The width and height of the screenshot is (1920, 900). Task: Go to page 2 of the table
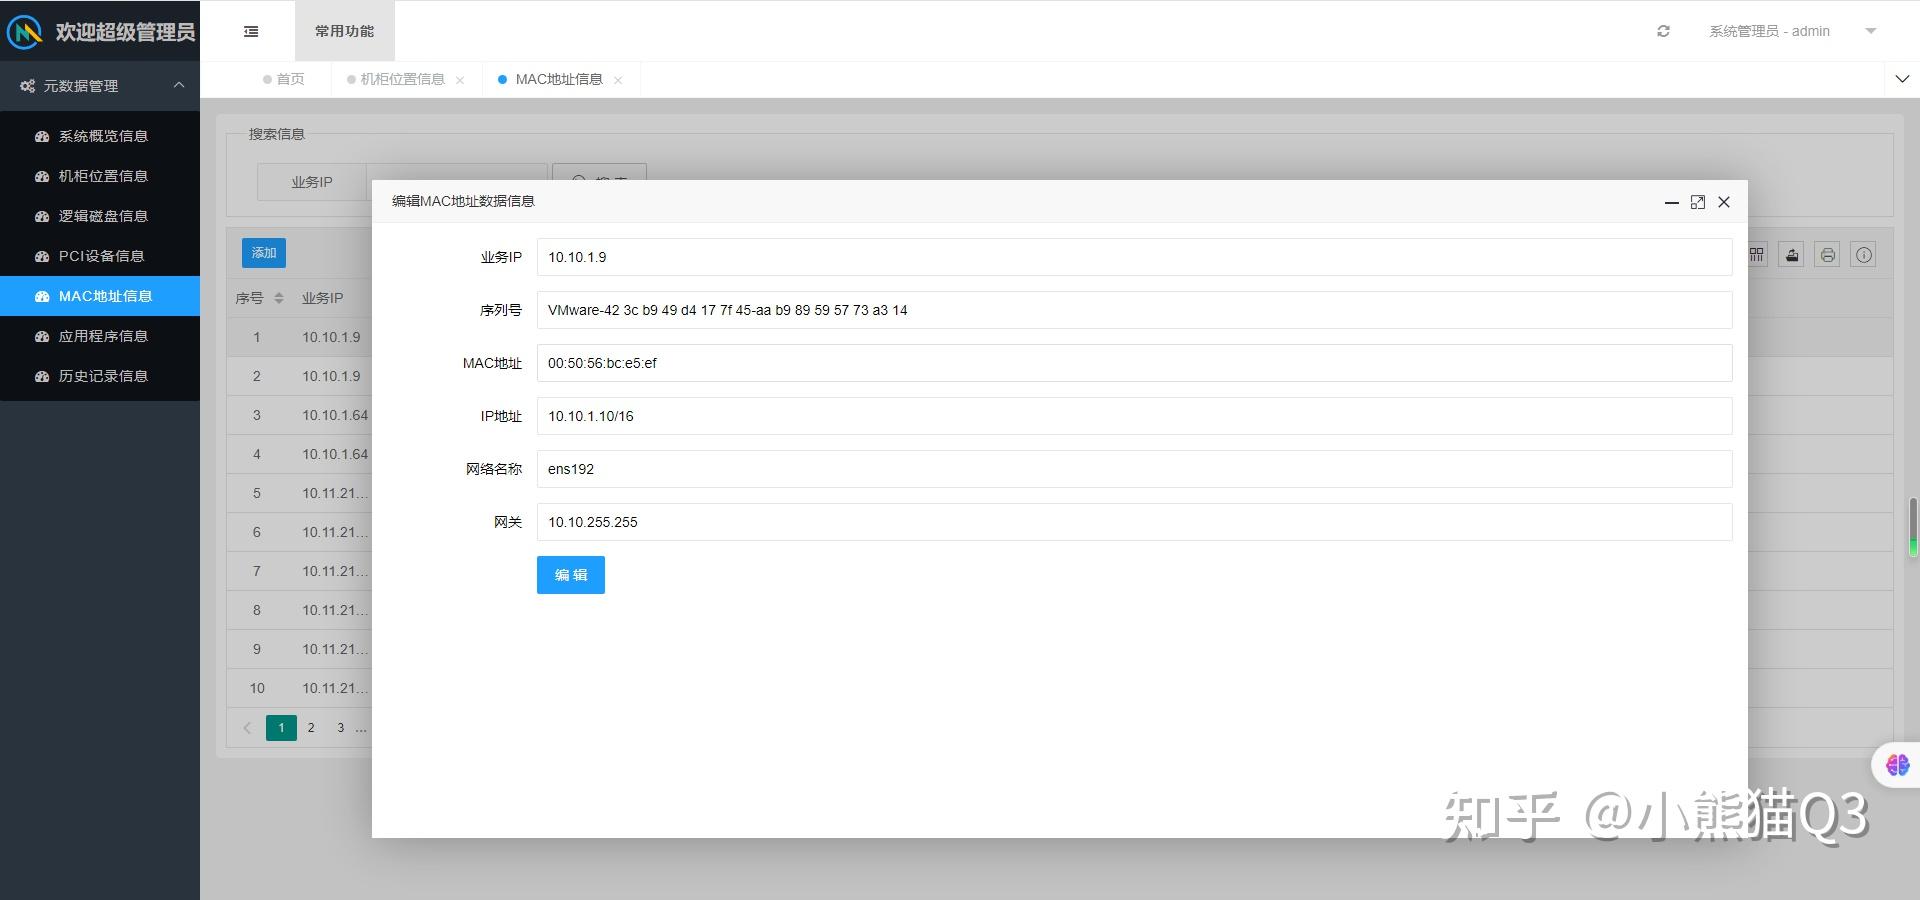(311, 728)
